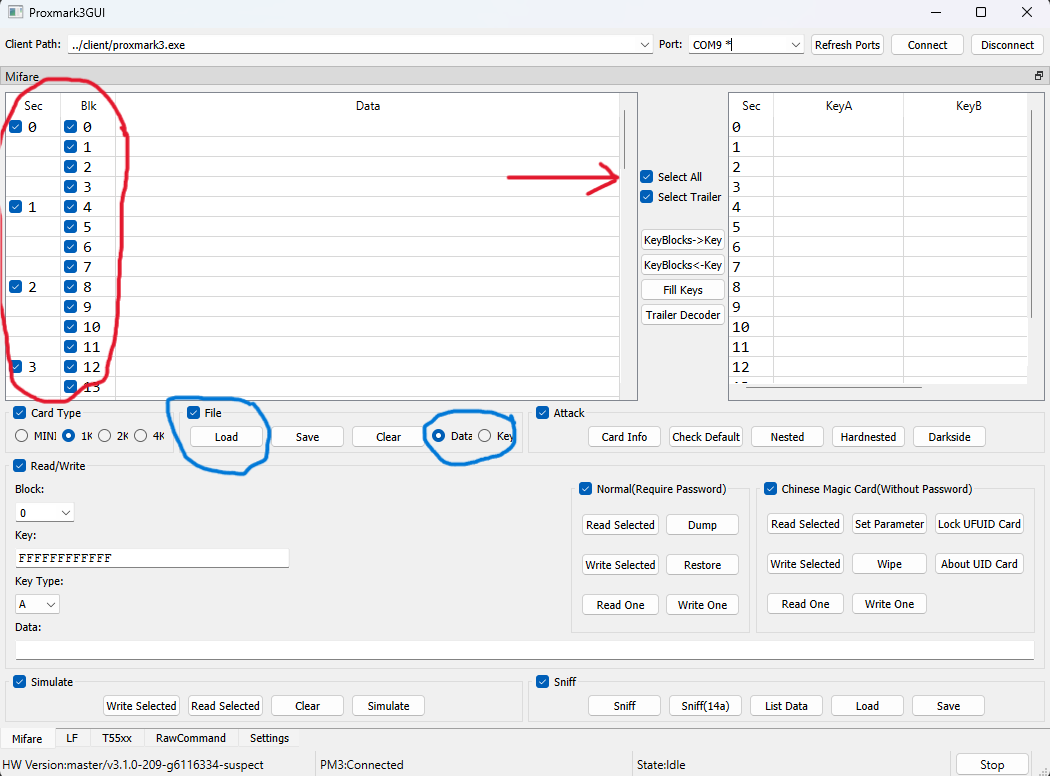Viewport: 1050px width, 776px height.
Task: Click the File Clear button
Action: pyautogui.click(x=388, y=437)
